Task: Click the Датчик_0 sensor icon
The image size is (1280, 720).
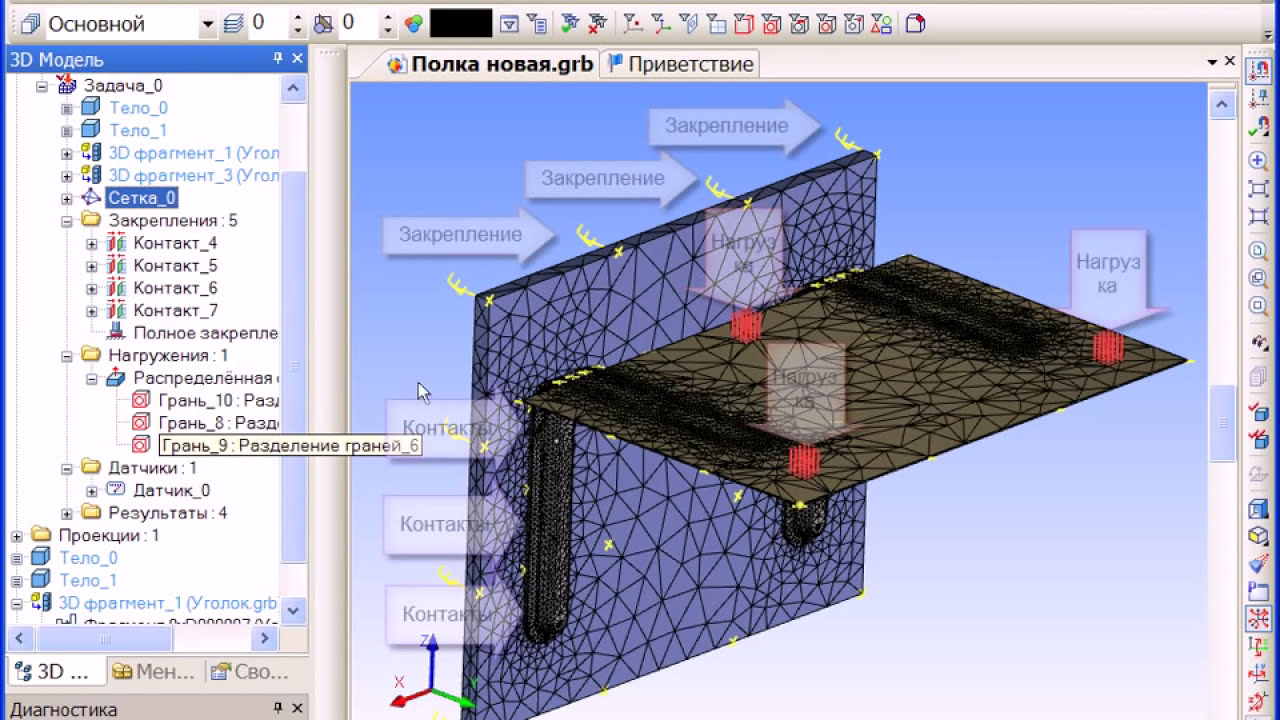Action: pos(117,490)
